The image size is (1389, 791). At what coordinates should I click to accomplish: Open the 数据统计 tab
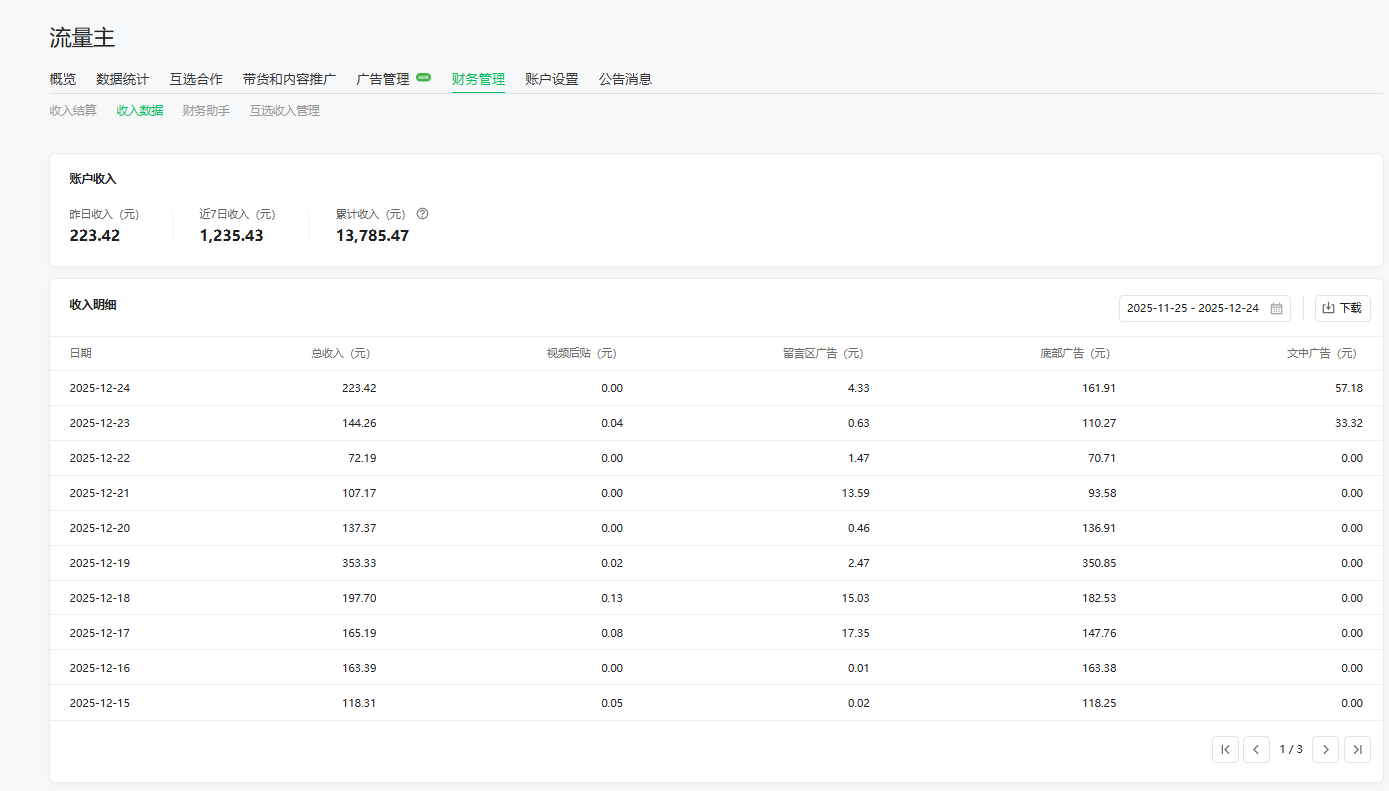122,79
